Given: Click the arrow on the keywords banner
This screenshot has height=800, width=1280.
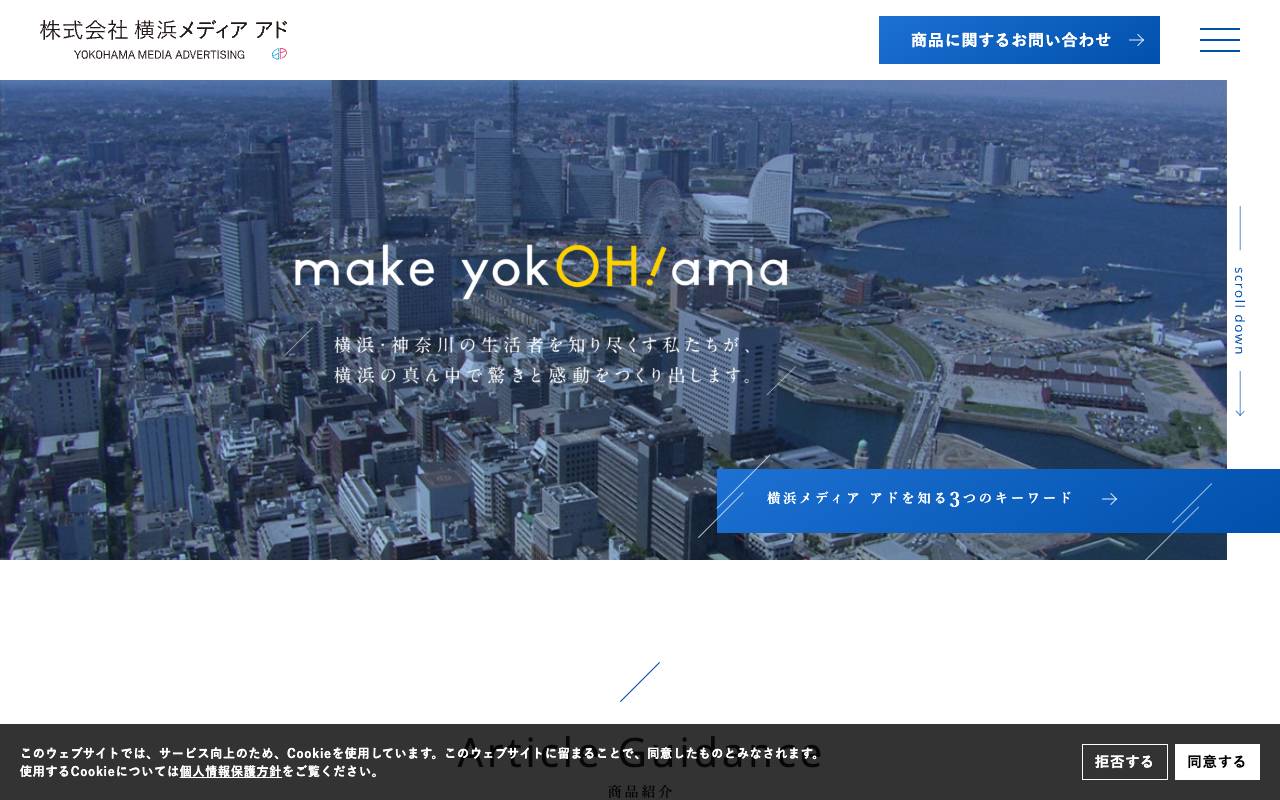Looking at the screenshot, I should point(1109,499).
